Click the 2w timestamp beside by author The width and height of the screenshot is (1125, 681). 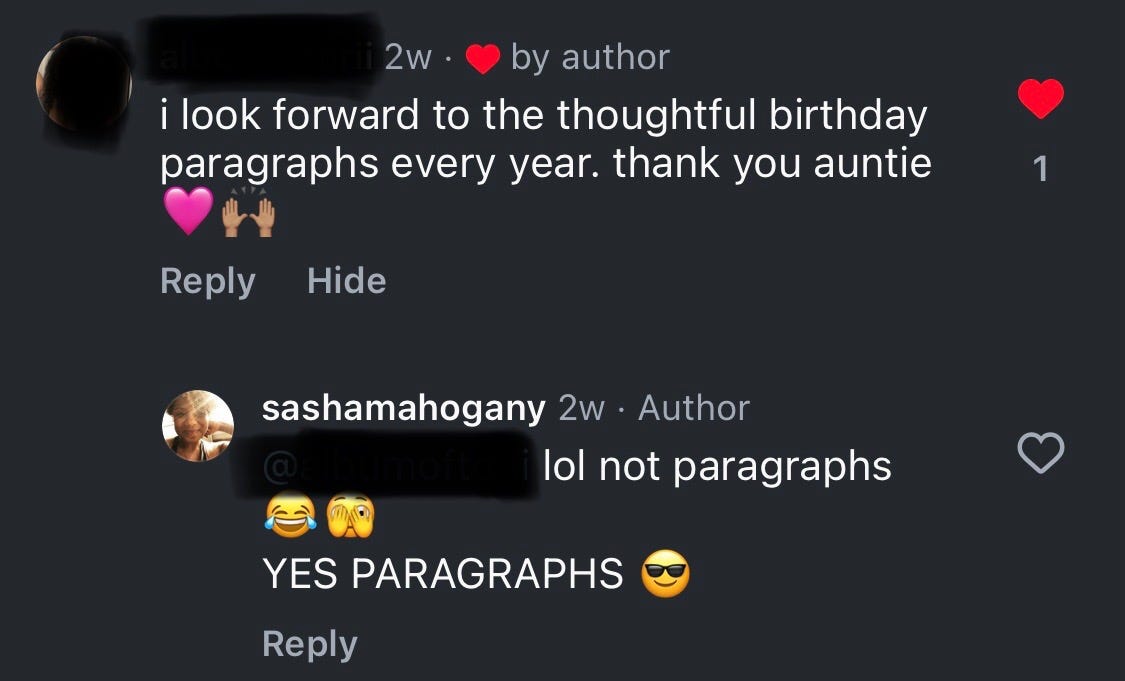click(x=408, y=58)
